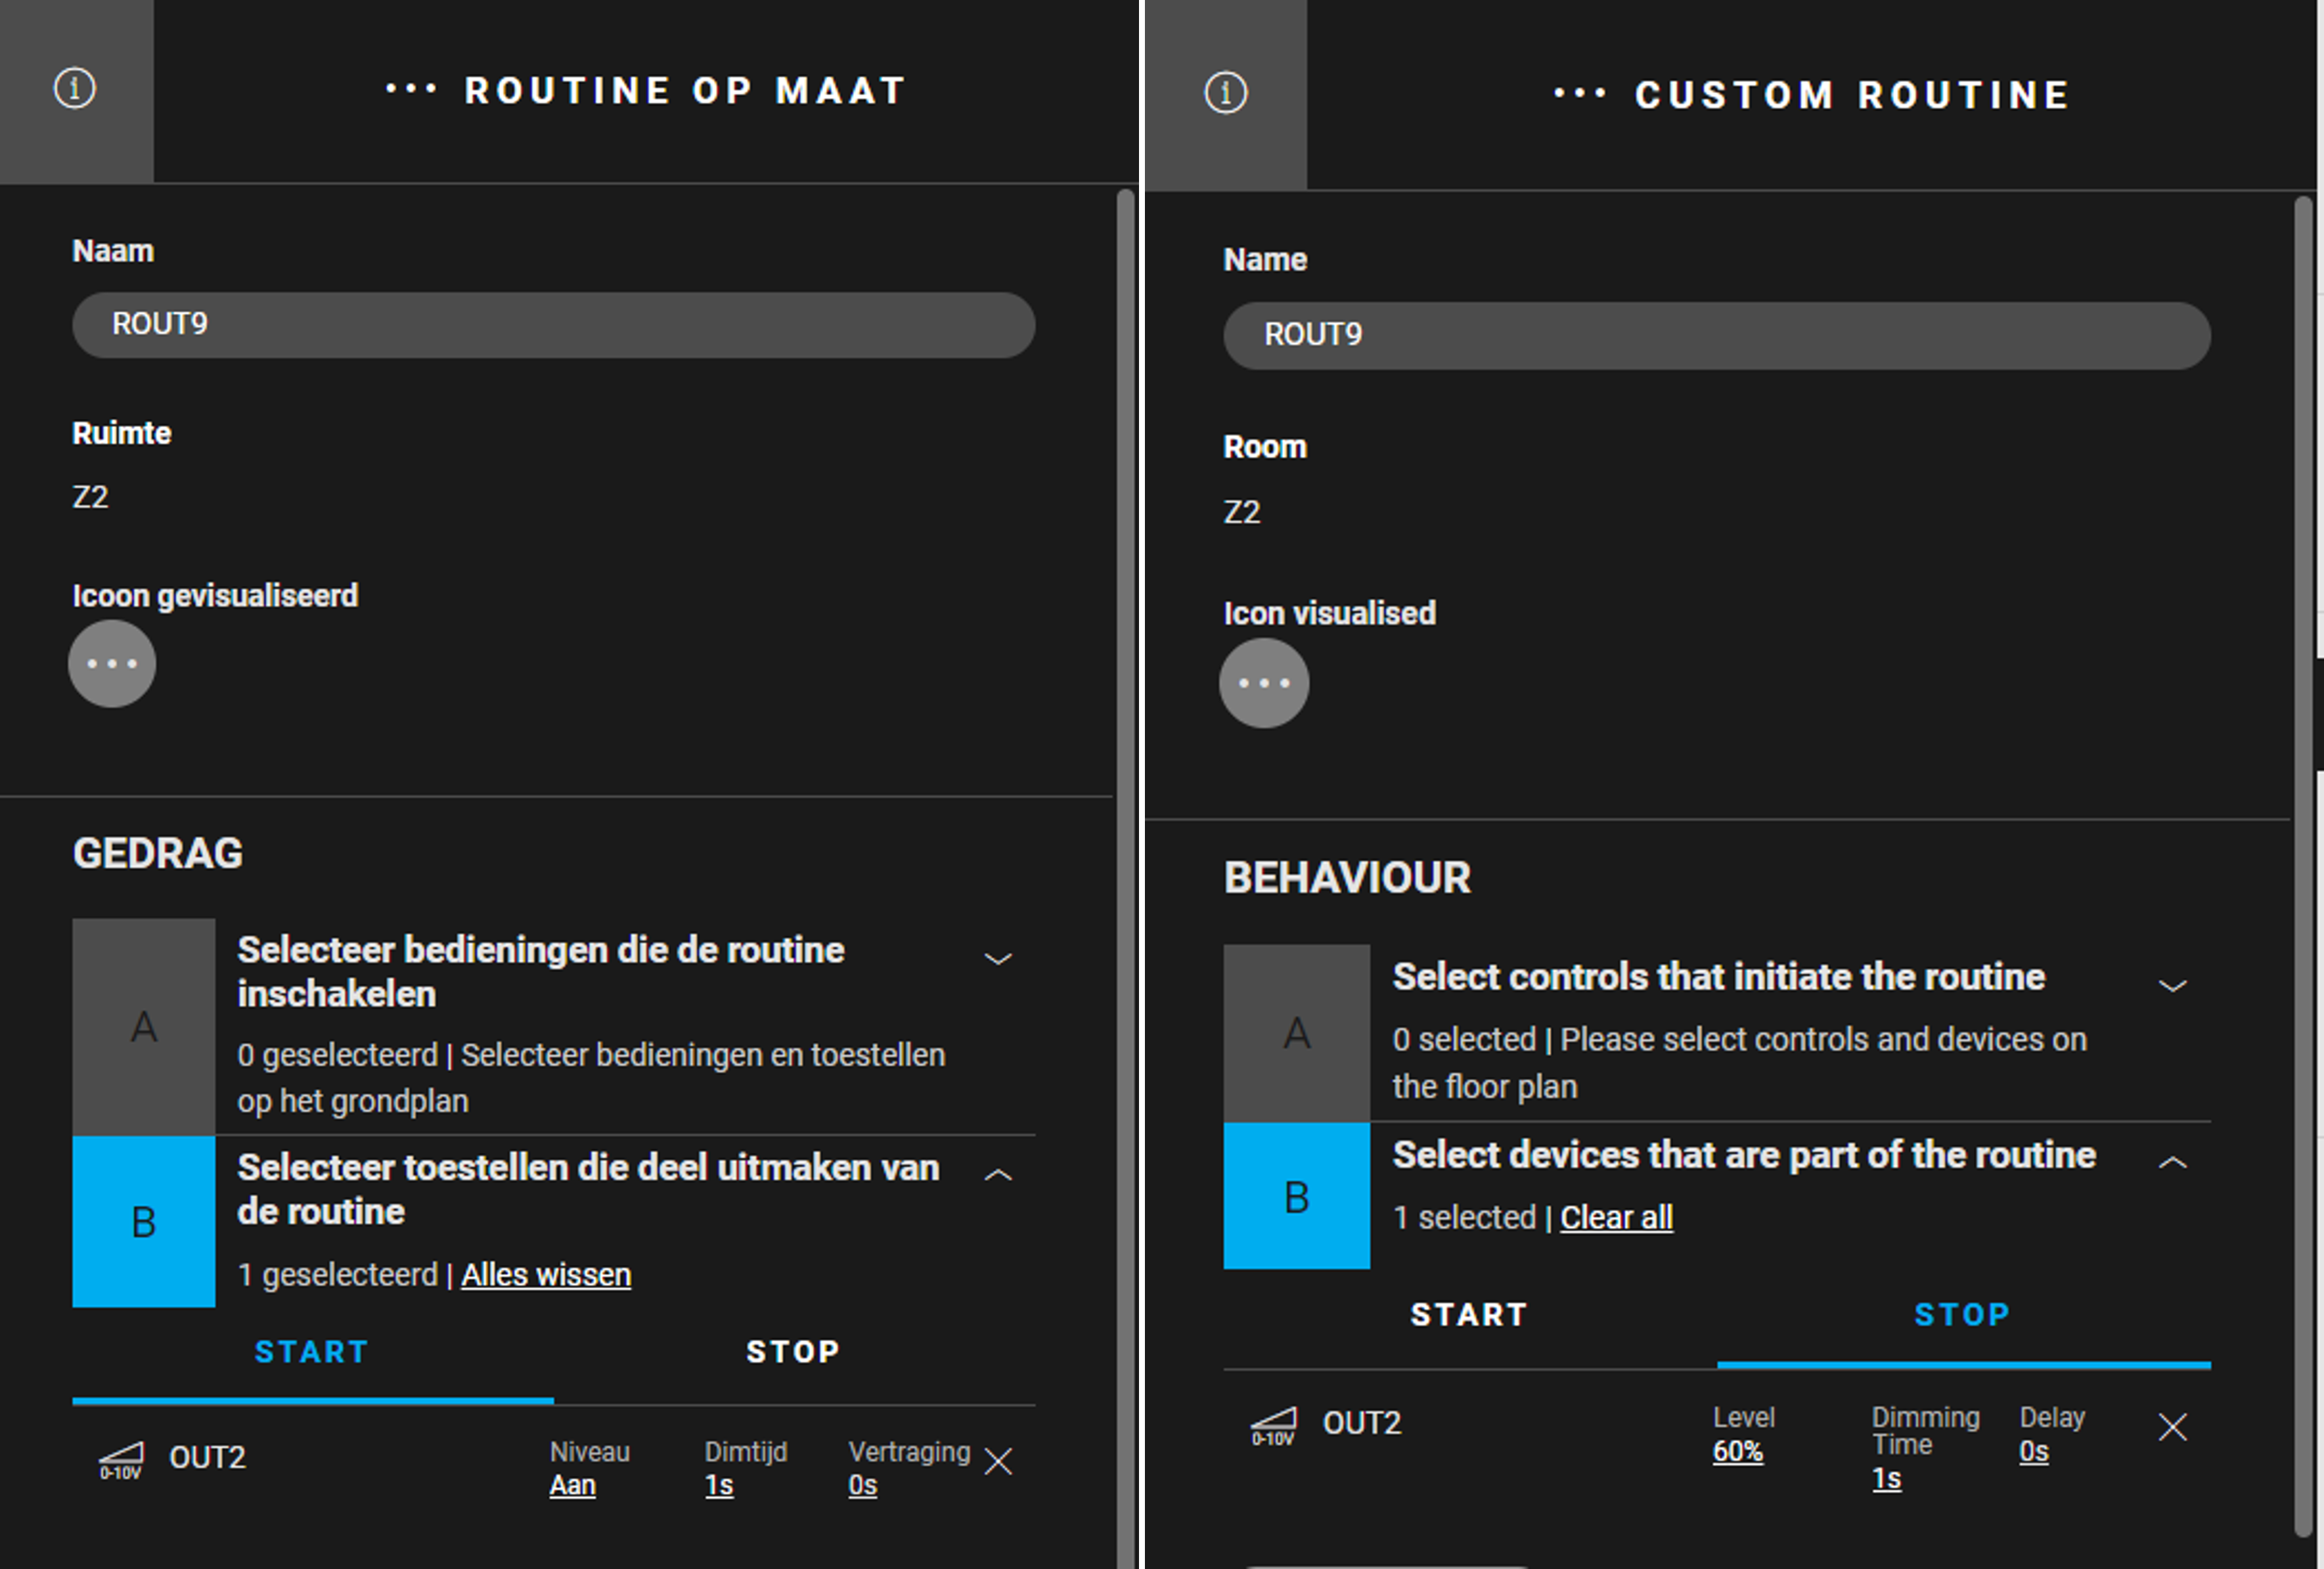
Task: Click scrollbar of Dutch panel
Action: (1126, 878)
